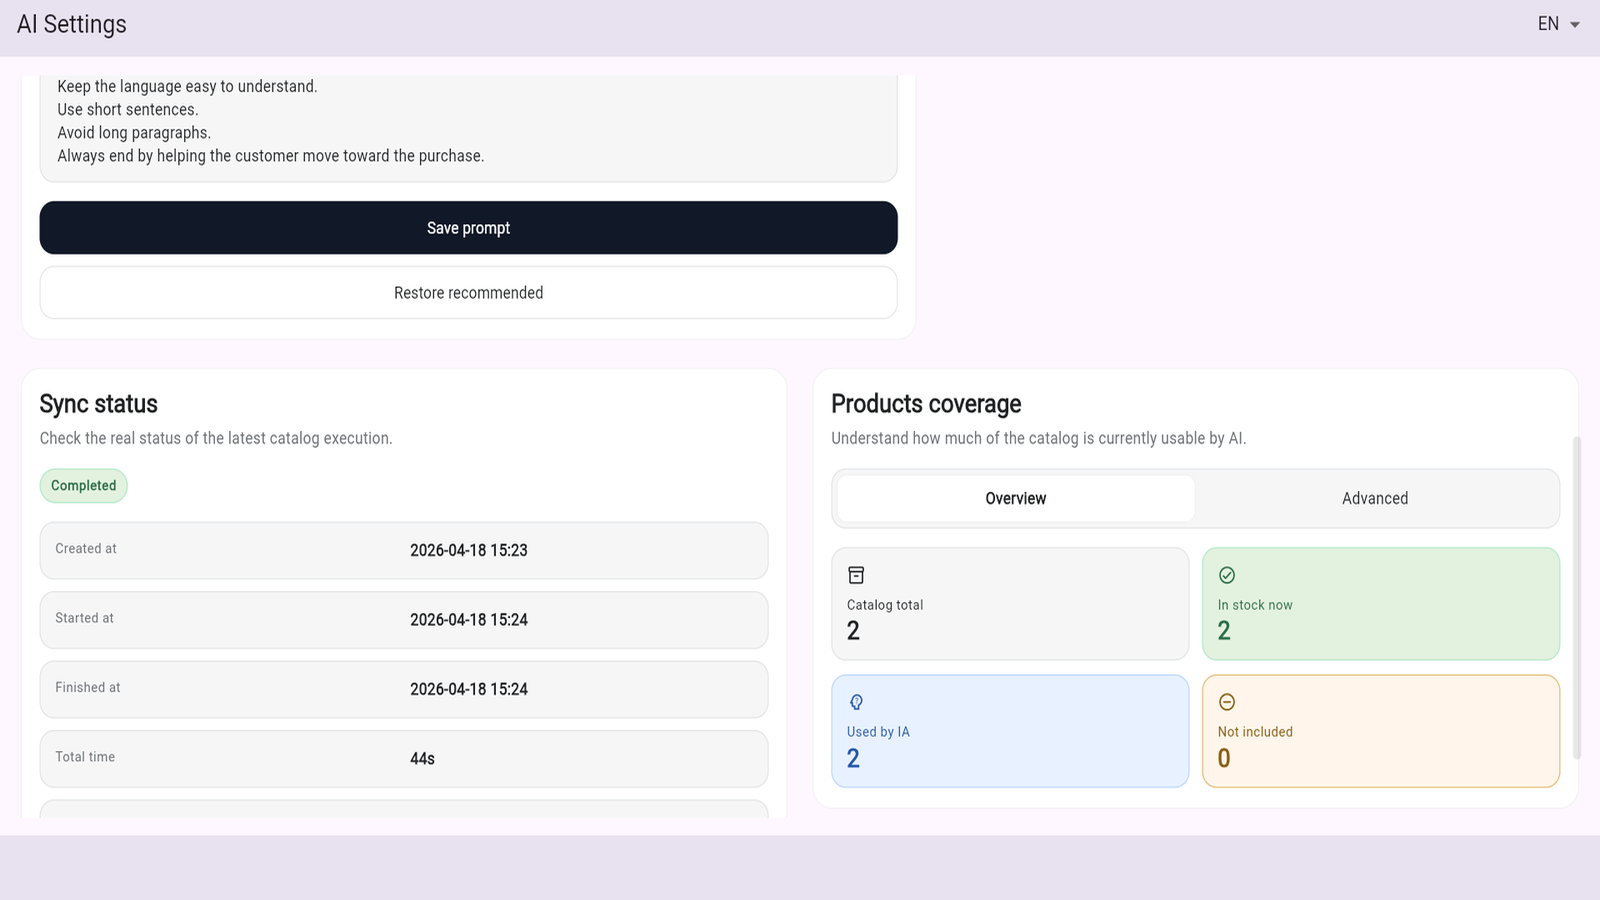Click the Not included minus-circle icon

click(x=1227, y=702)
